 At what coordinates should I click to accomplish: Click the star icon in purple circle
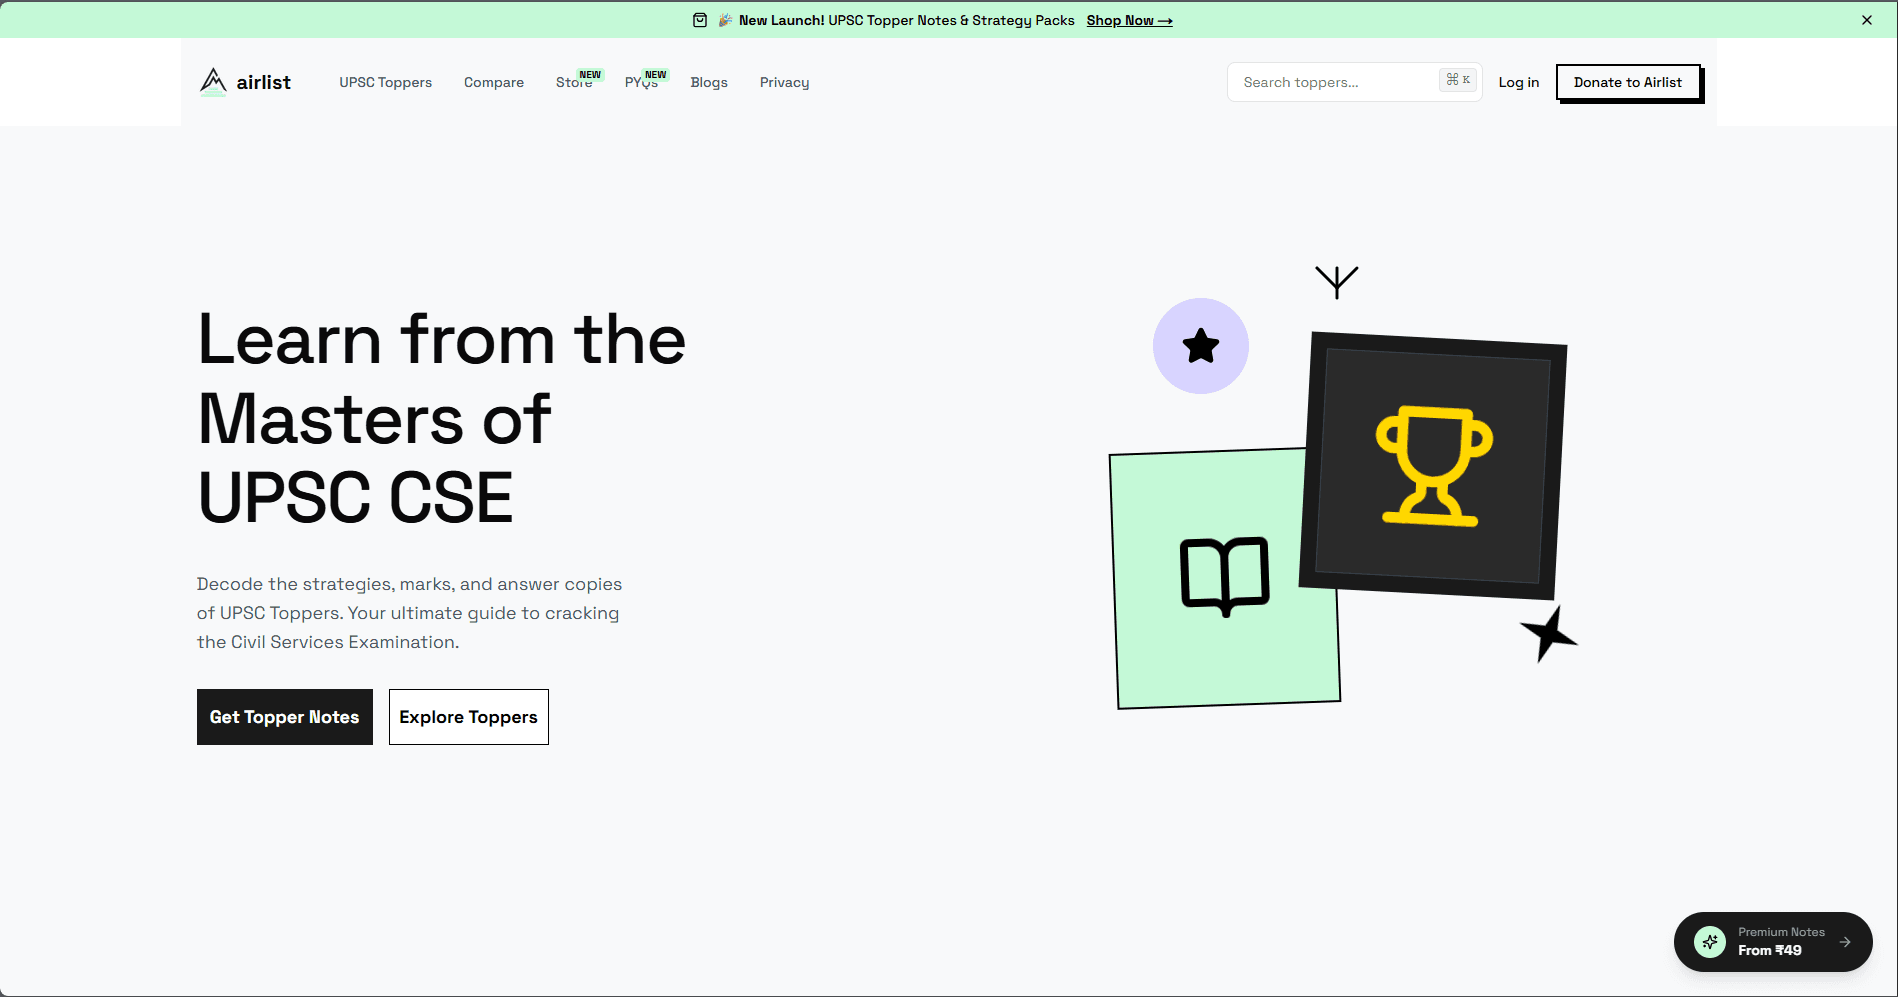point(1200,346)
